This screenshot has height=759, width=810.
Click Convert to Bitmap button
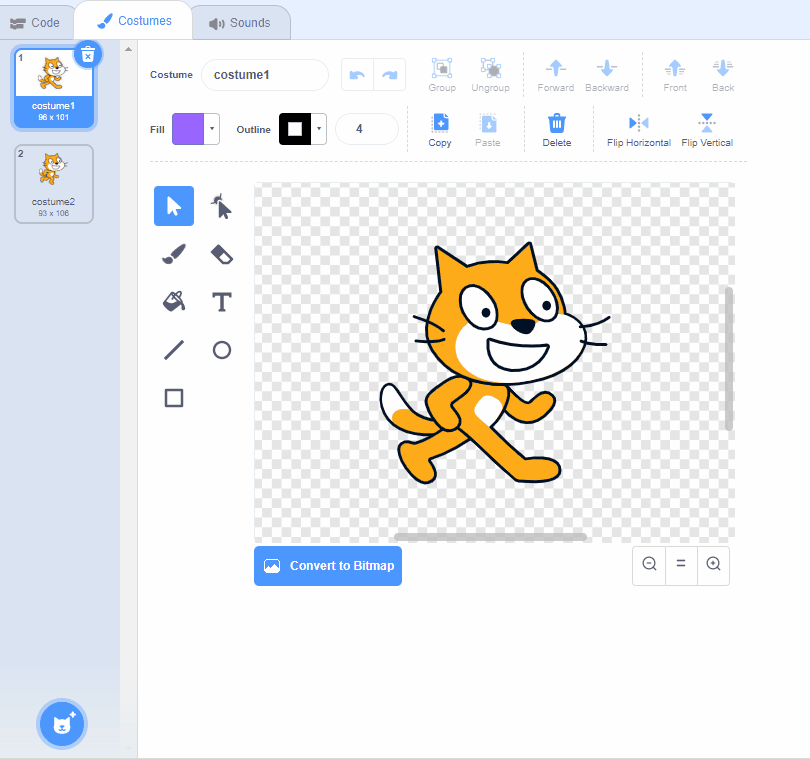328,566
